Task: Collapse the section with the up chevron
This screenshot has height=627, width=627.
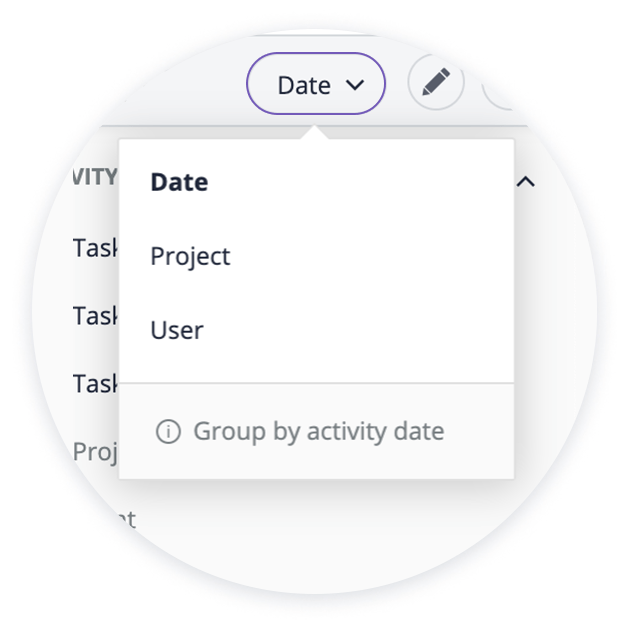Action: tap(525, 182)
